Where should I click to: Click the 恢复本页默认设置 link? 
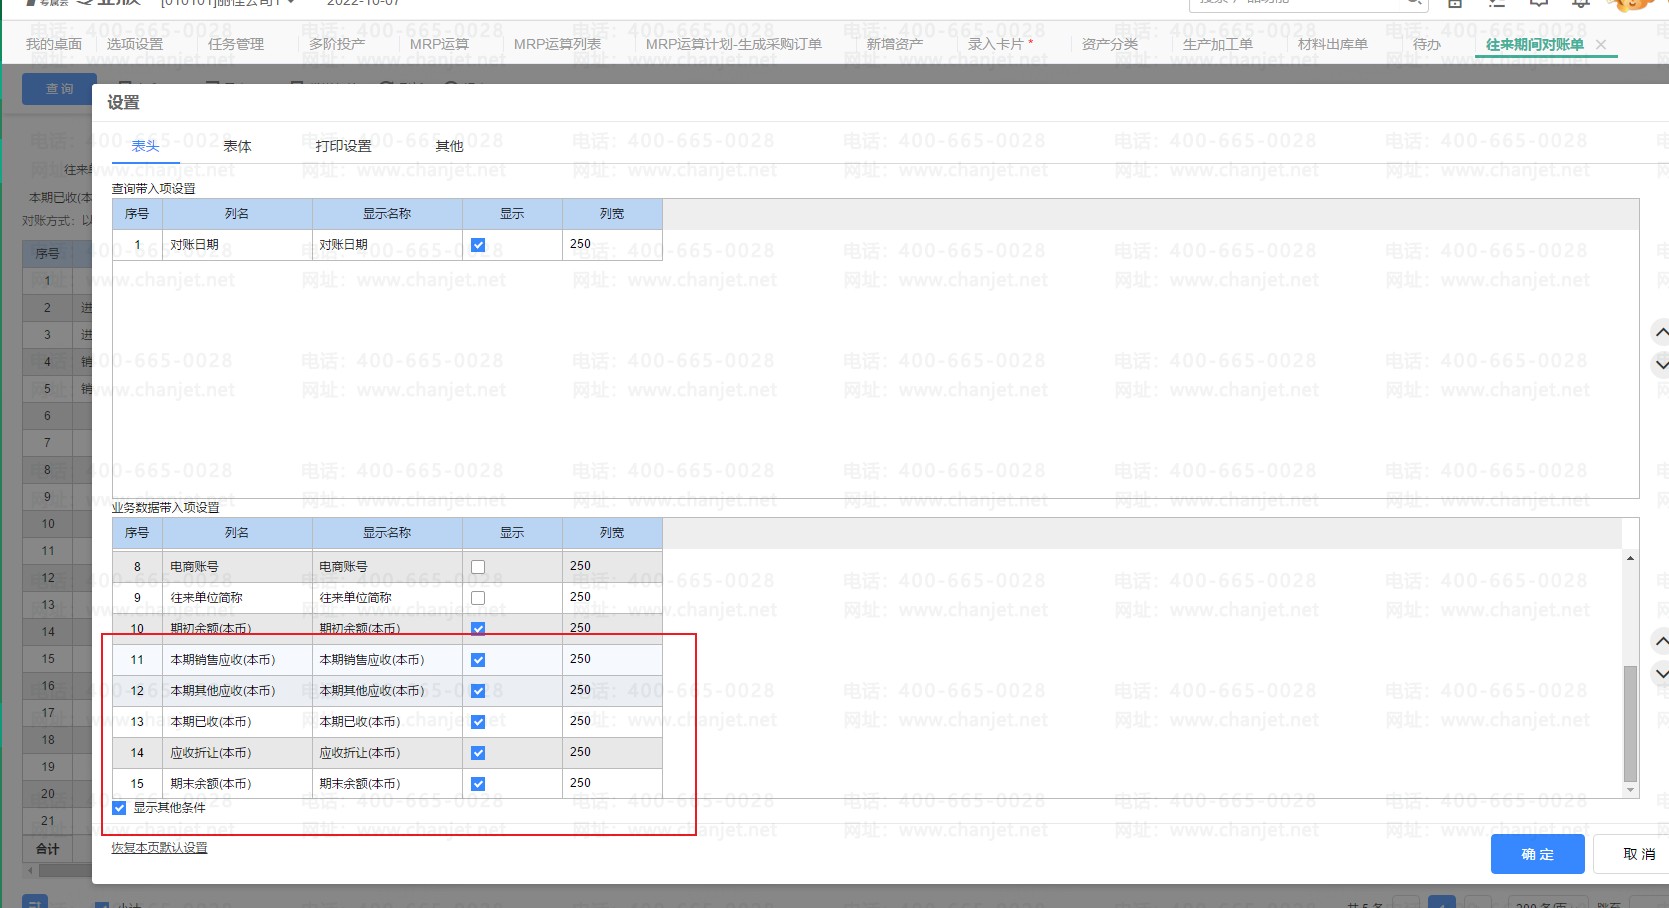160,848
